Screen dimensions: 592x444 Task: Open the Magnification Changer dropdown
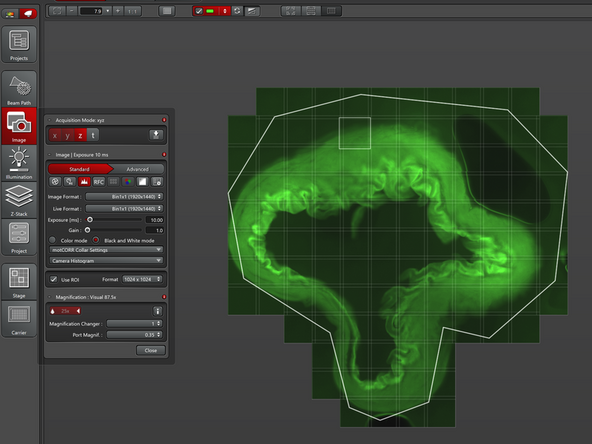point(135,324)
